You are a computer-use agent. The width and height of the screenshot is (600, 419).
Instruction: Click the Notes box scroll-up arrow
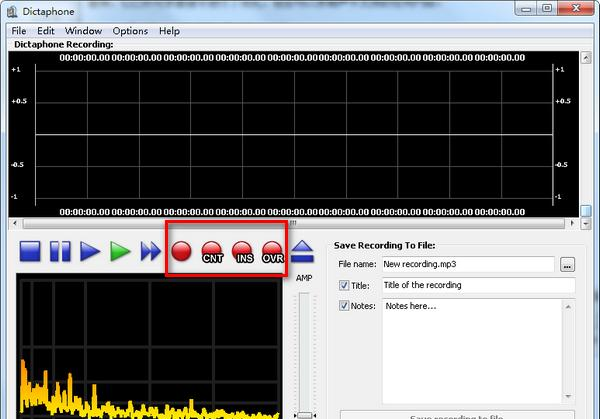(x=568, y=307)
